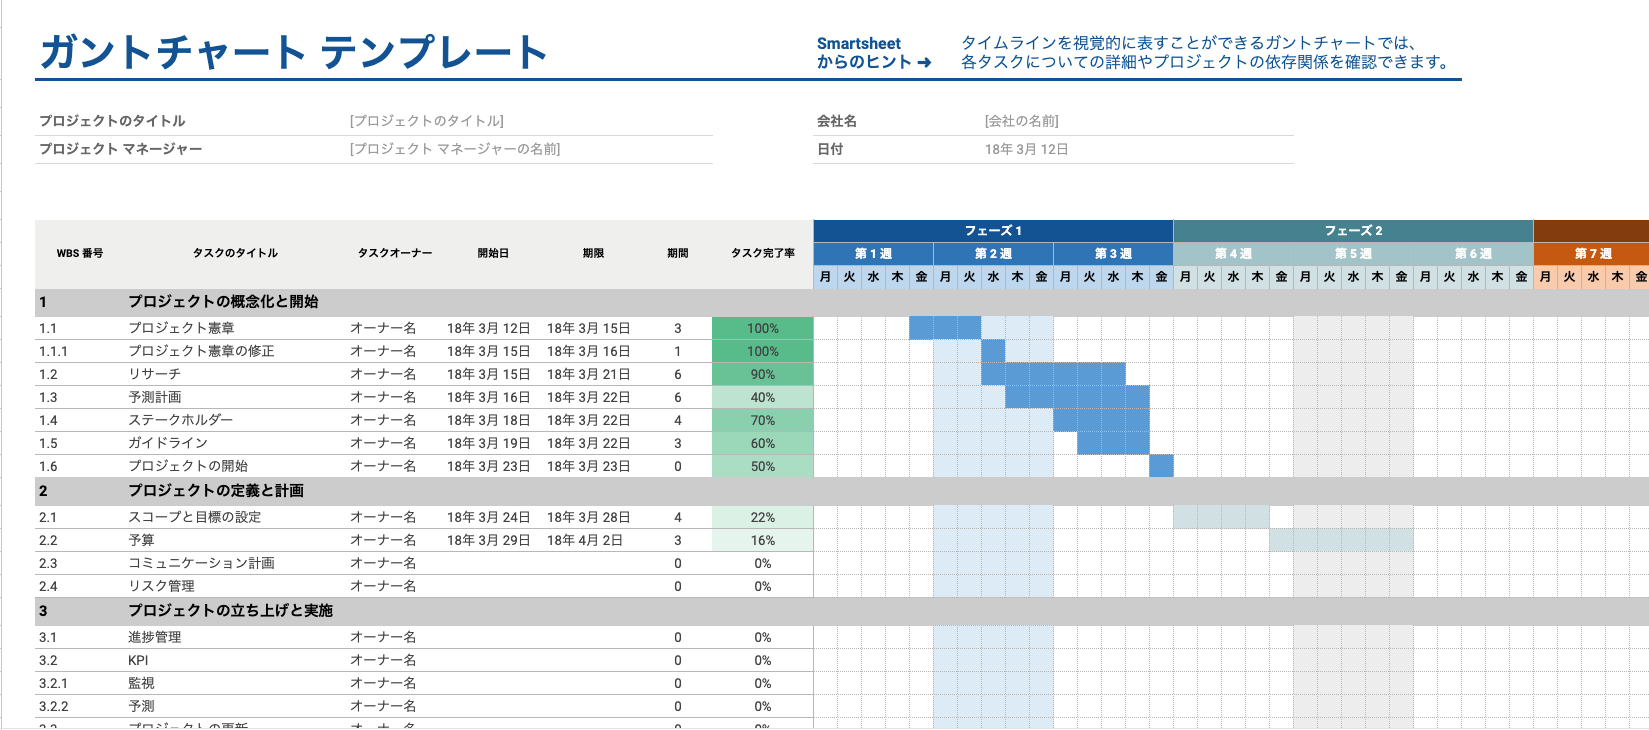Screen dimensions: 1649x730
Task: Select the オーナー名 cell in the KPI row
Action: point(383,660)
